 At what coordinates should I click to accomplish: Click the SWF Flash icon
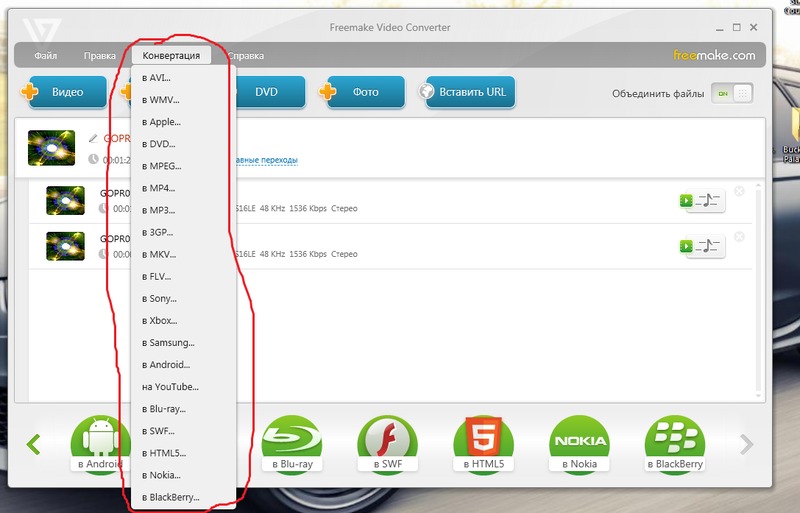pyautogui.click(x=388, y=445)
